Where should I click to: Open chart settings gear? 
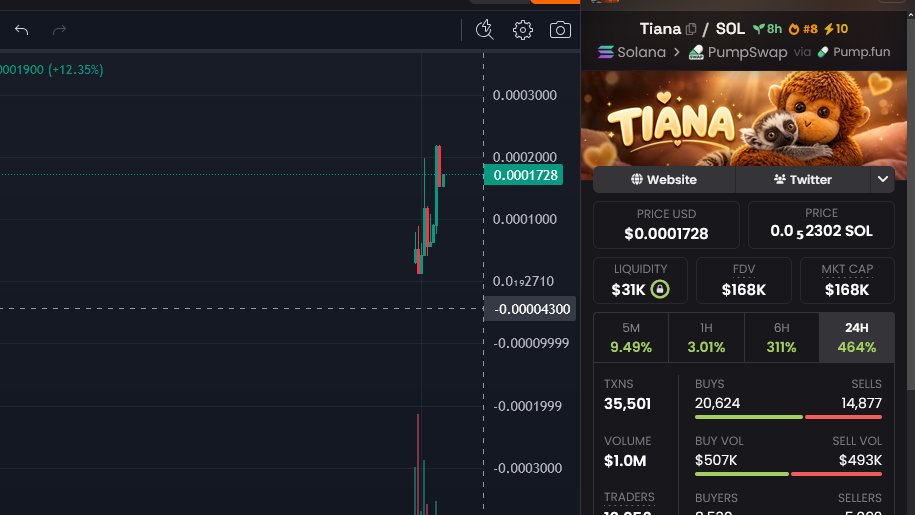click(x=523, y=30)
